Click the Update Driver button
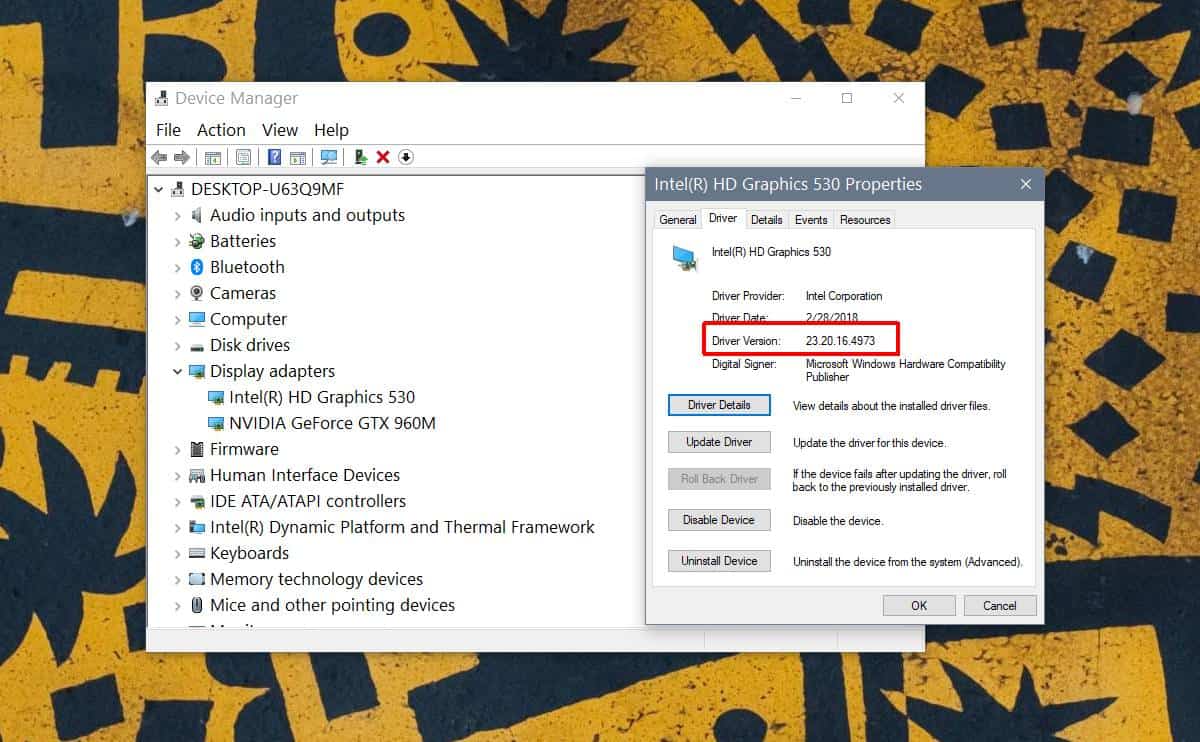1200x742 pixels. pyautogui.click(x=719, y=442)
